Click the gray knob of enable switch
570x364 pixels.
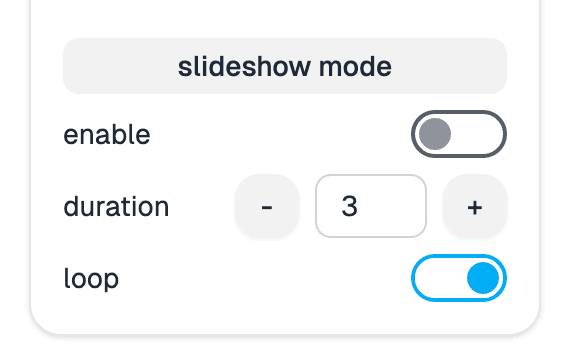(435, 134)
